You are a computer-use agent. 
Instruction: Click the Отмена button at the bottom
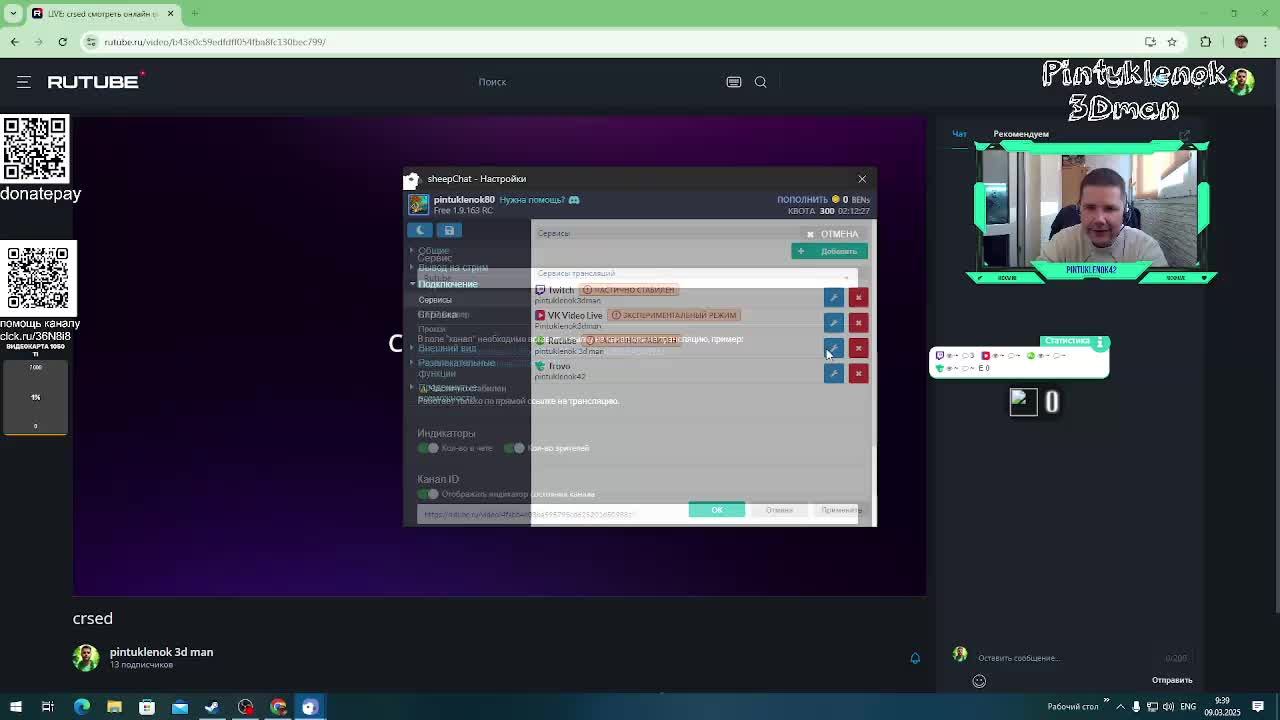coord(779,510)
